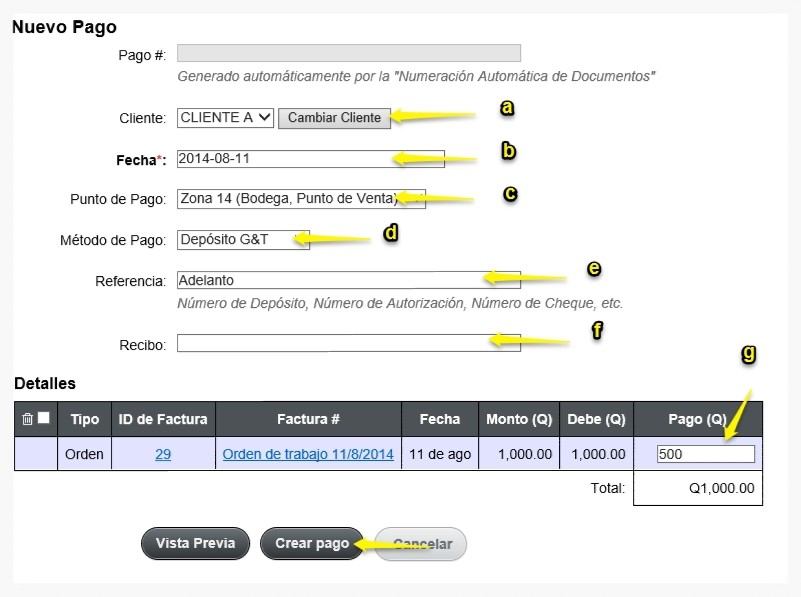
Task: Click the Punto de Pago: label
Action: point(118,199)
